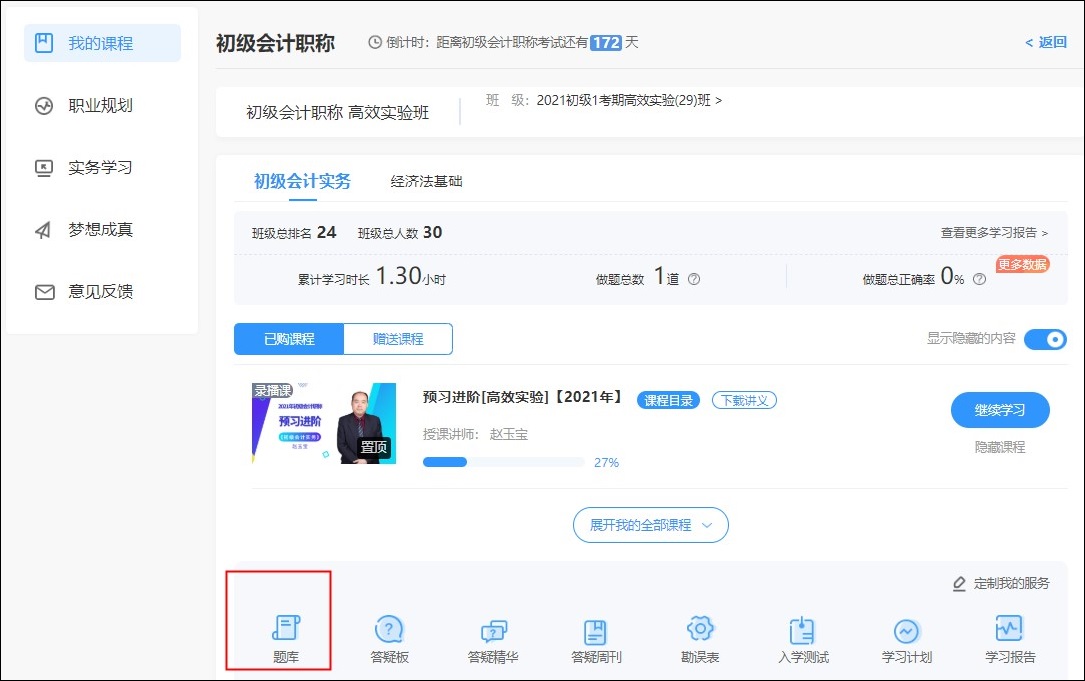Open the 题库 question bank
This screenshot has height=681, width=1085.
(x=285, y=635)
